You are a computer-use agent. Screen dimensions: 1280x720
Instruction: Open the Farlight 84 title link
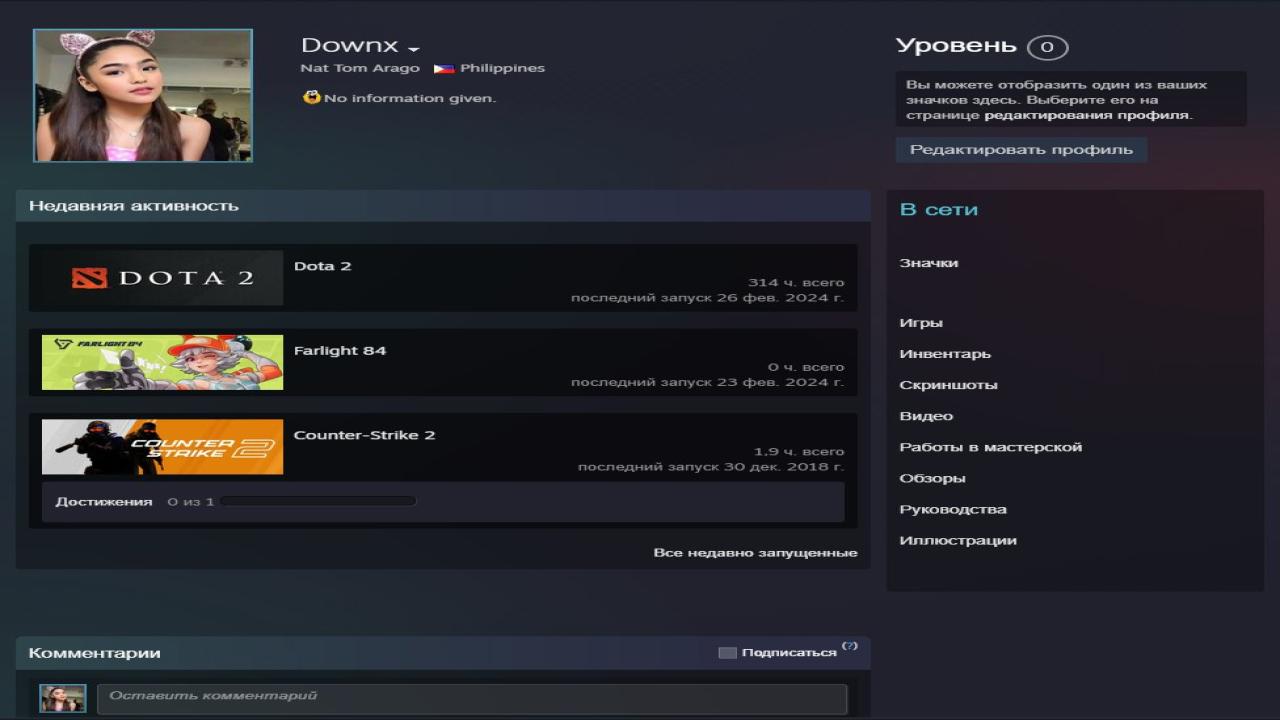(x=340, y=350)
